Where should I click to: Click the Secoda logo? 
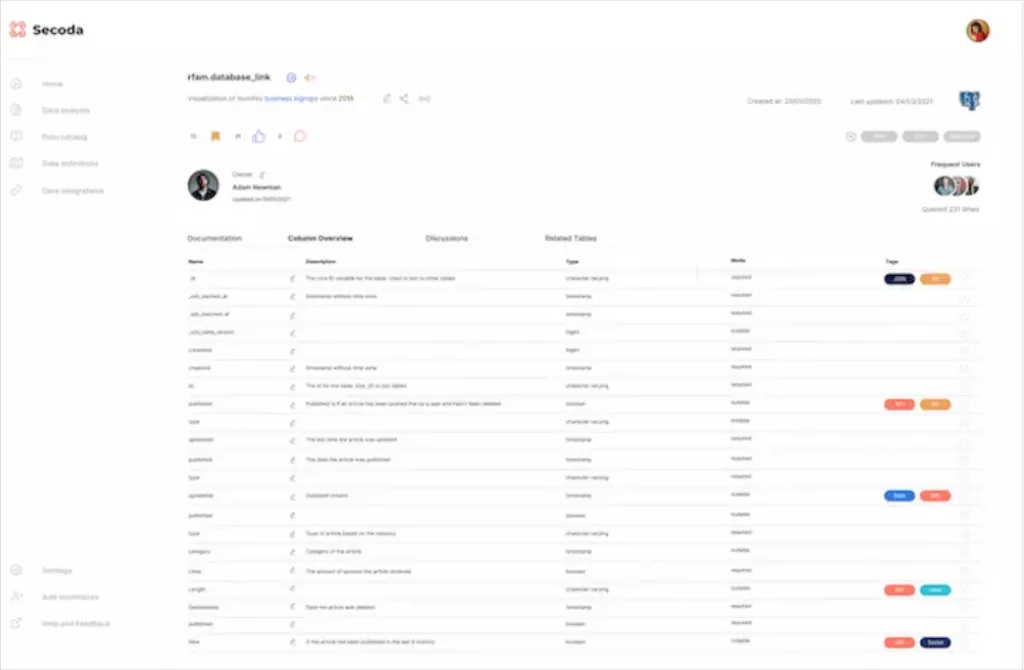pyautogui.click(x=46, y=29)
